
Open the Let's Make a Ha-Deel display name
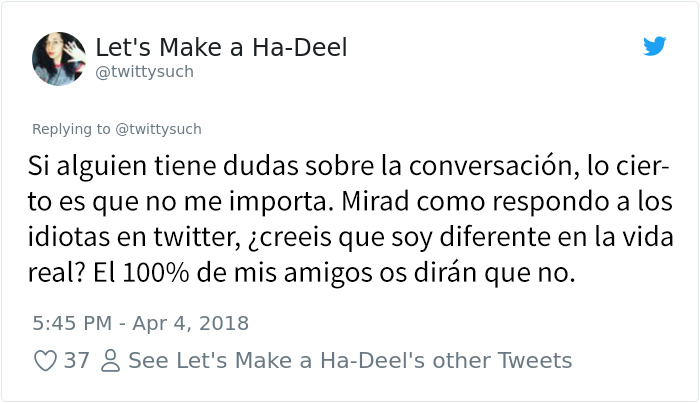pyautogui.click(x=221, y=47)
